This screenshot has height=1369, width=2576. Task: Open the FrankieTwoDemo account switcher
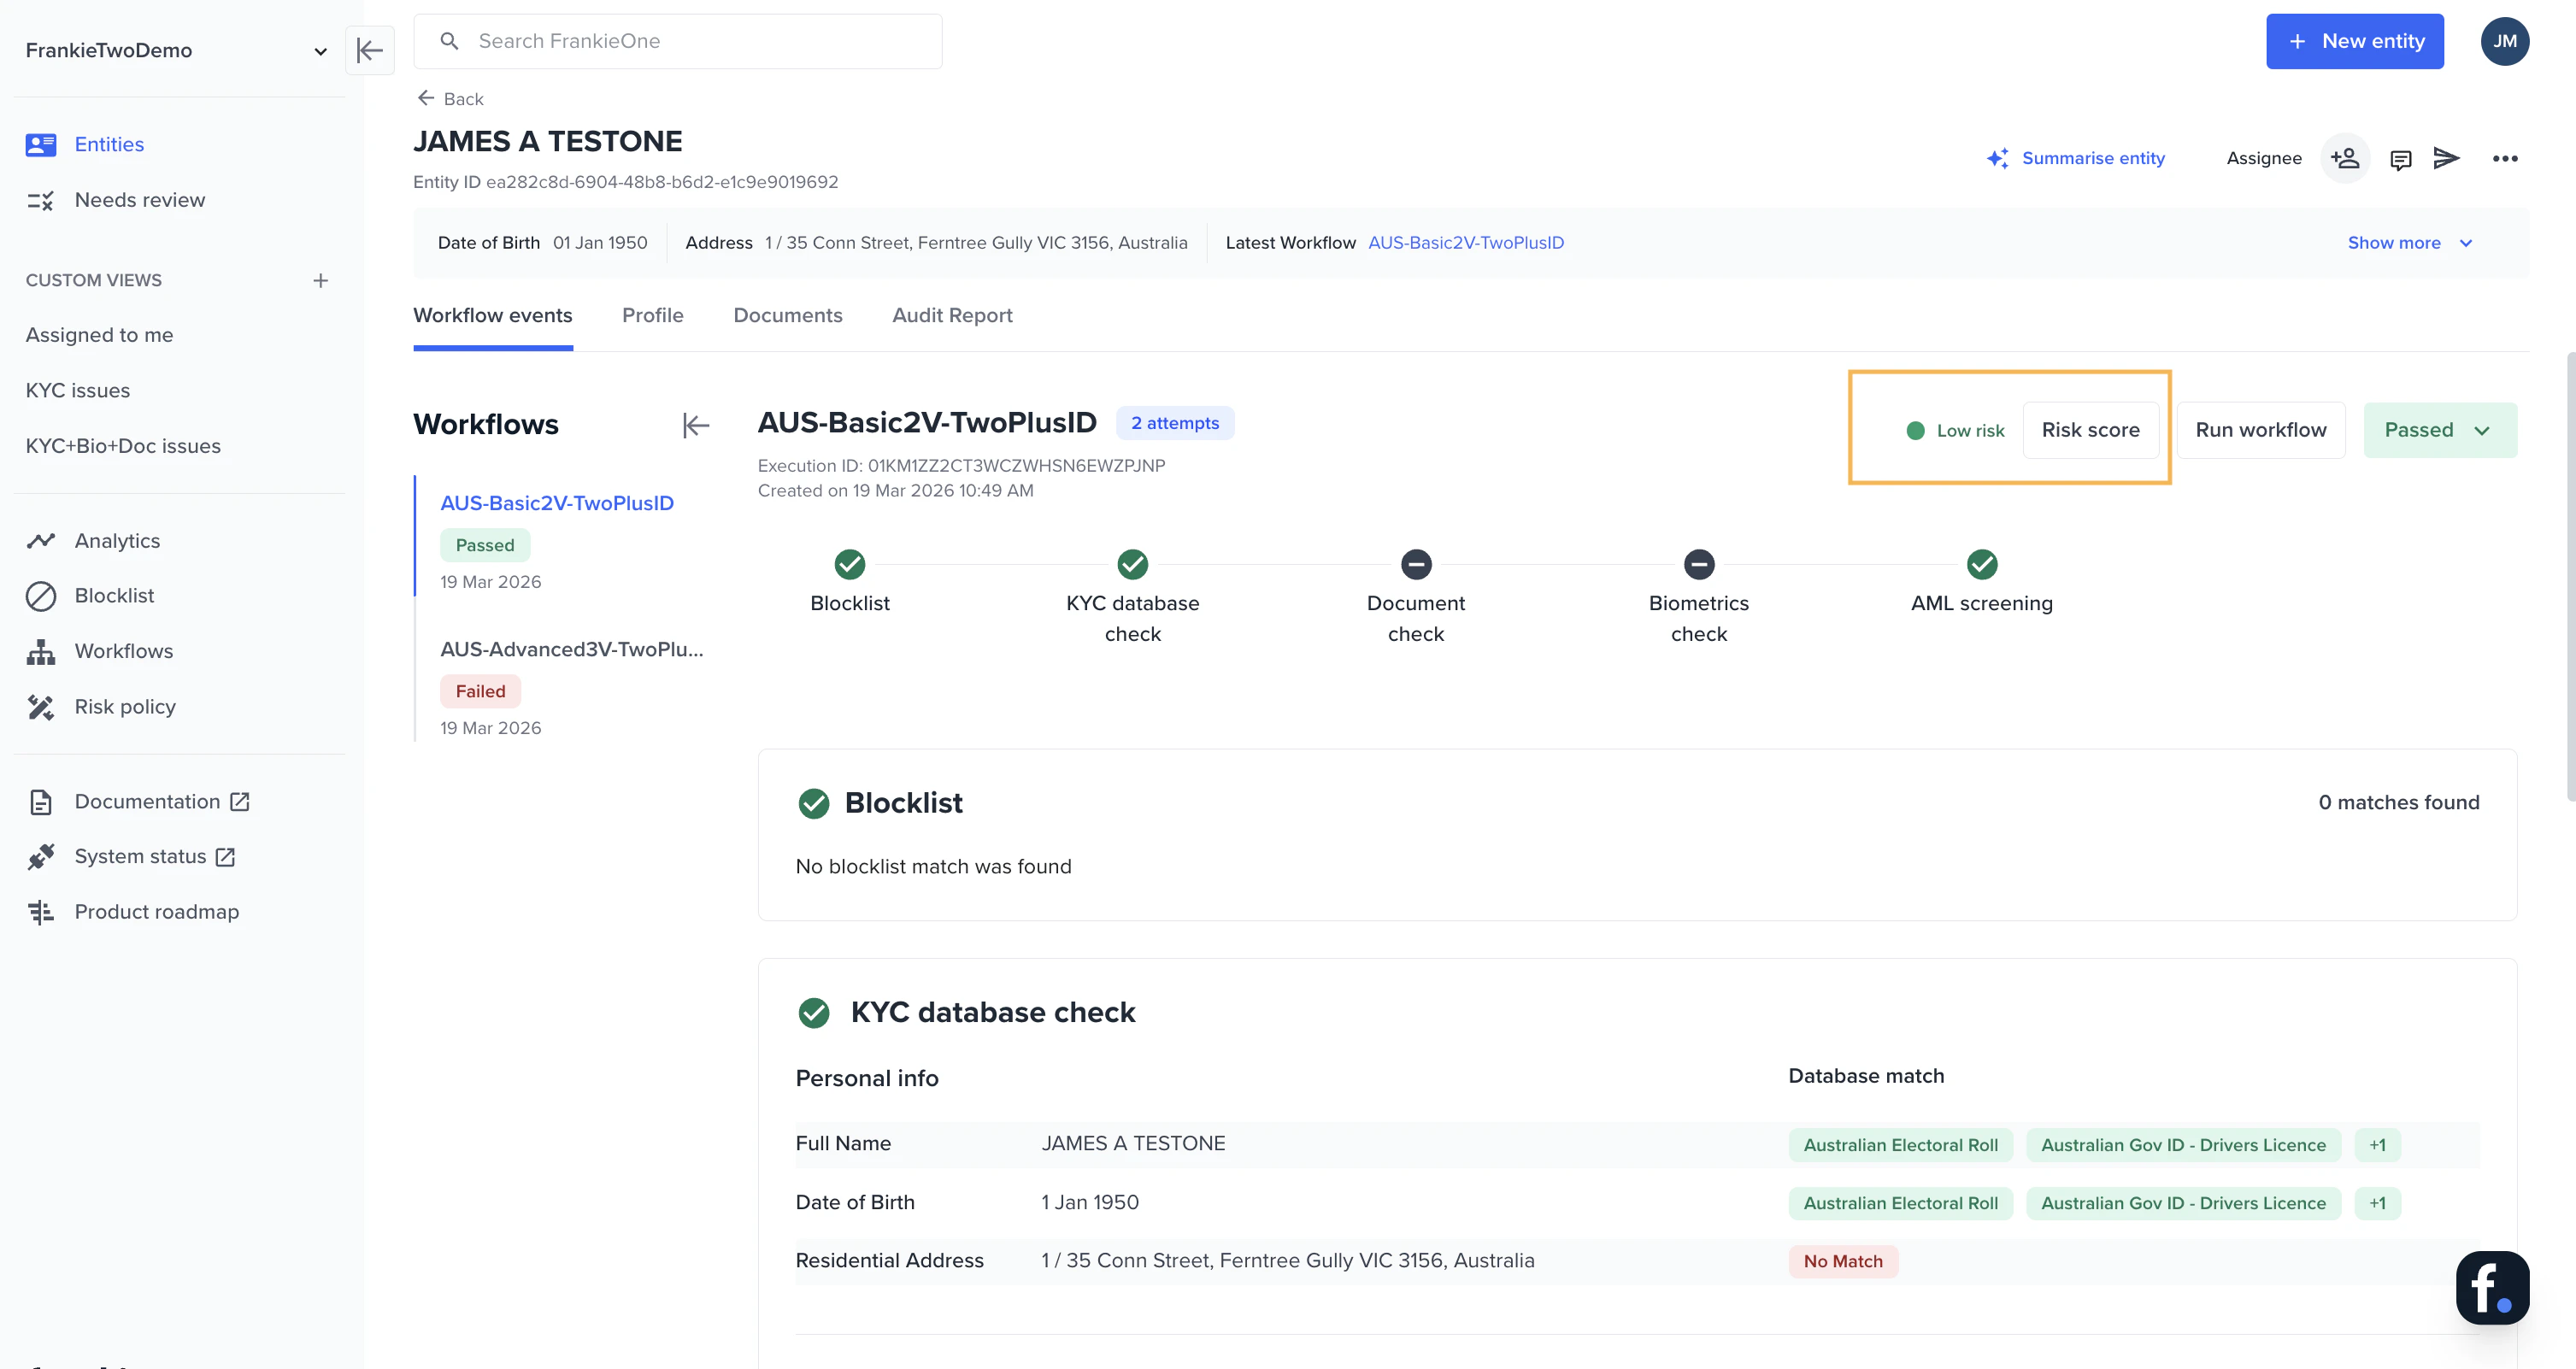pyautogui.click(x=176, y=50)
